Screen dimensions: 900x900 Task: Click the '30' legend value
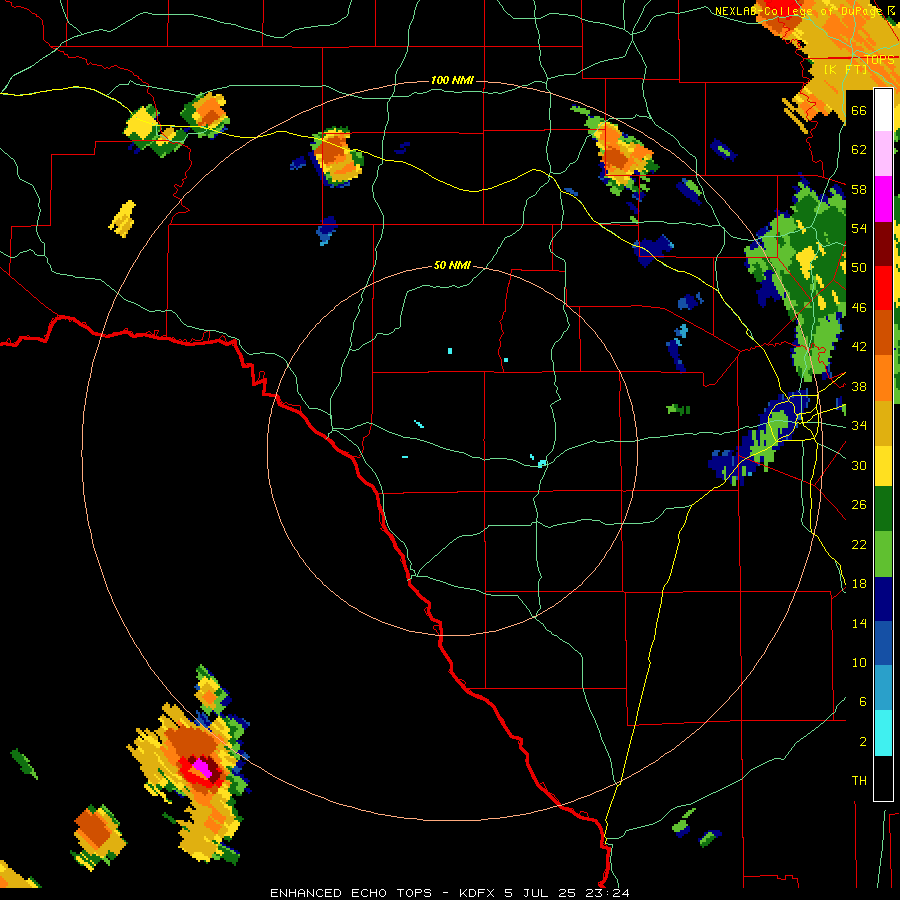tap(859, 465)
